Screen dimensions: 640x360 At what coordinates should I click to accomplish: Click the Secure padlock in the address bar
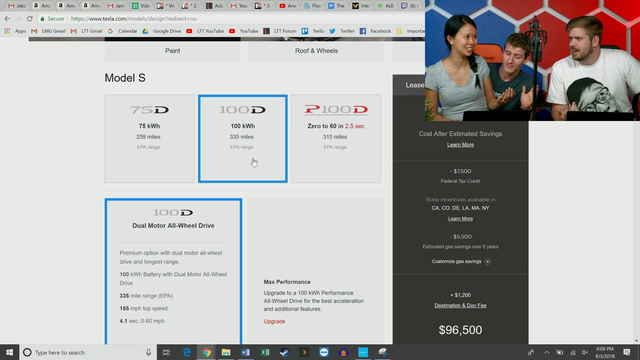pyautogui.click(x=42, y=19)
